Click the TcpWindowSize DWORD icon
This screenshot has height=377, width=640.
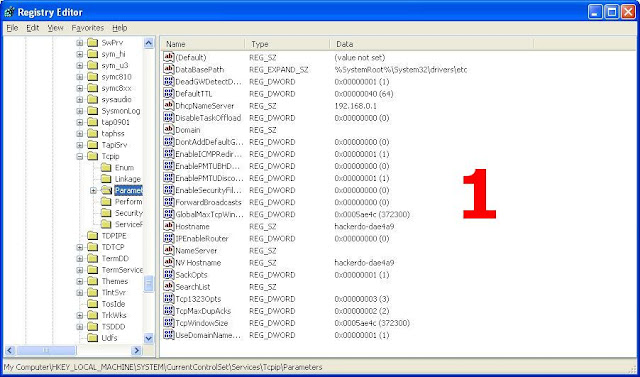[169, 323]
